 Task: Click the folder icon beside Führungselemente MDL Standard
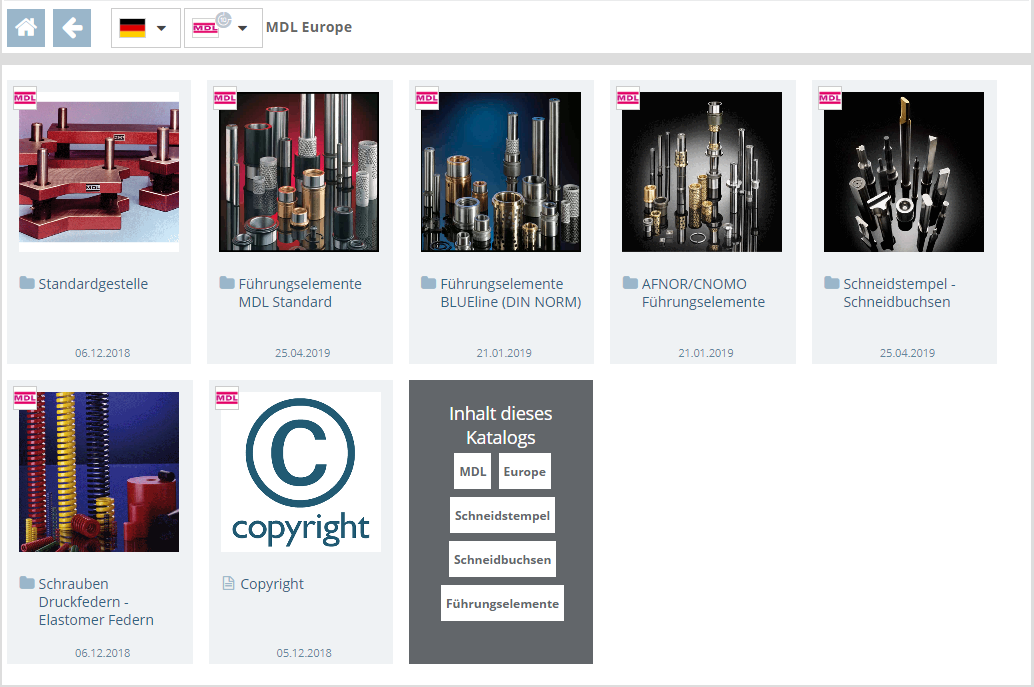coord(227,284)
